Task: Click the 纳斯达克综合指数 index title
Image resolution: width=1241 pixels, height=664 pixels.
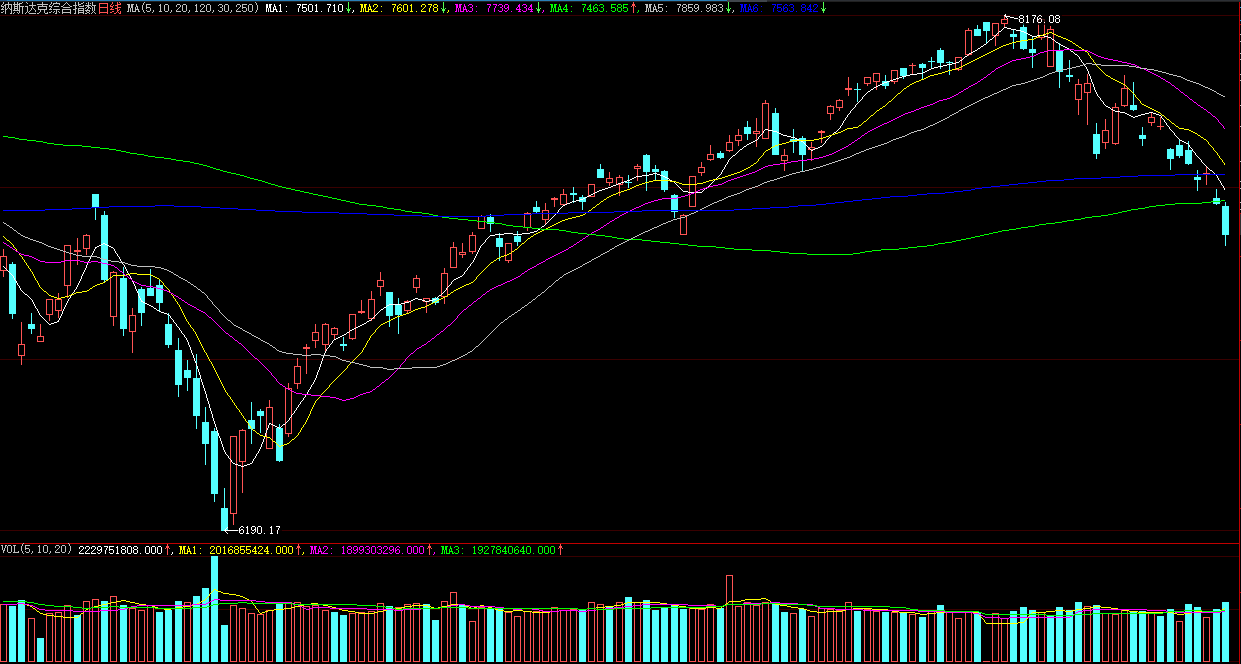Action: point(48,8)
